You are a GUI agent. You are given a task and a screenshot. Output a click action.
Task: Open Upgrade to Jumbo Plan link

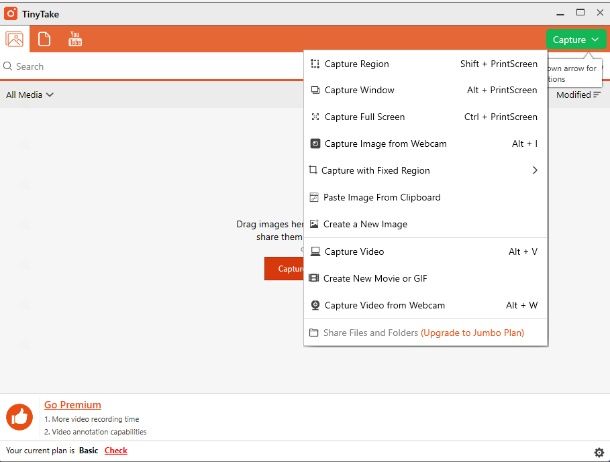(x=473, y=333)
